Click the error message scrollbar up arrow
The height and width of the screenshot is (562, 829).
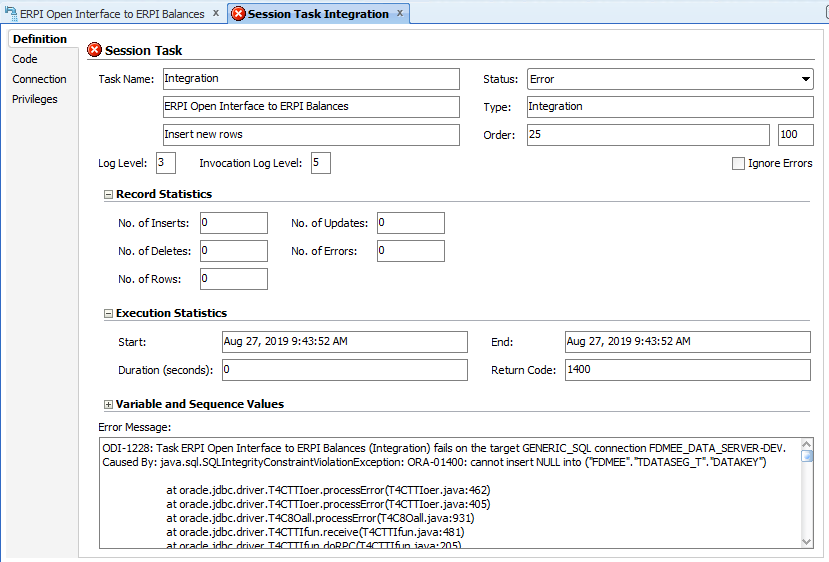click(807, 444)
